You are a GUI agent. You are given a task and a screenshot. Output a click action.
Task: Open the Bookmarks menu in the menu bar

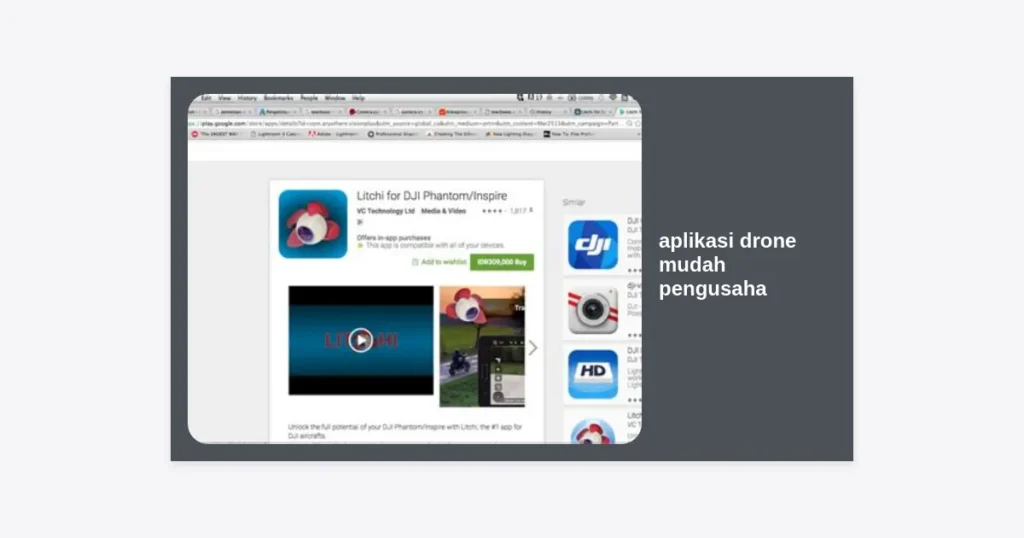click(278, 98)
